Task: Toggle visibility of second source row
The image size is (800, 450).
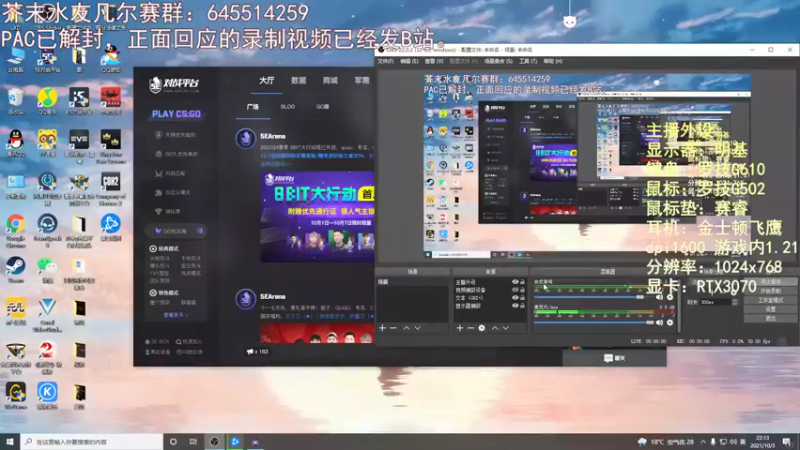Action: pyautogui.click(x=515, y=290)
